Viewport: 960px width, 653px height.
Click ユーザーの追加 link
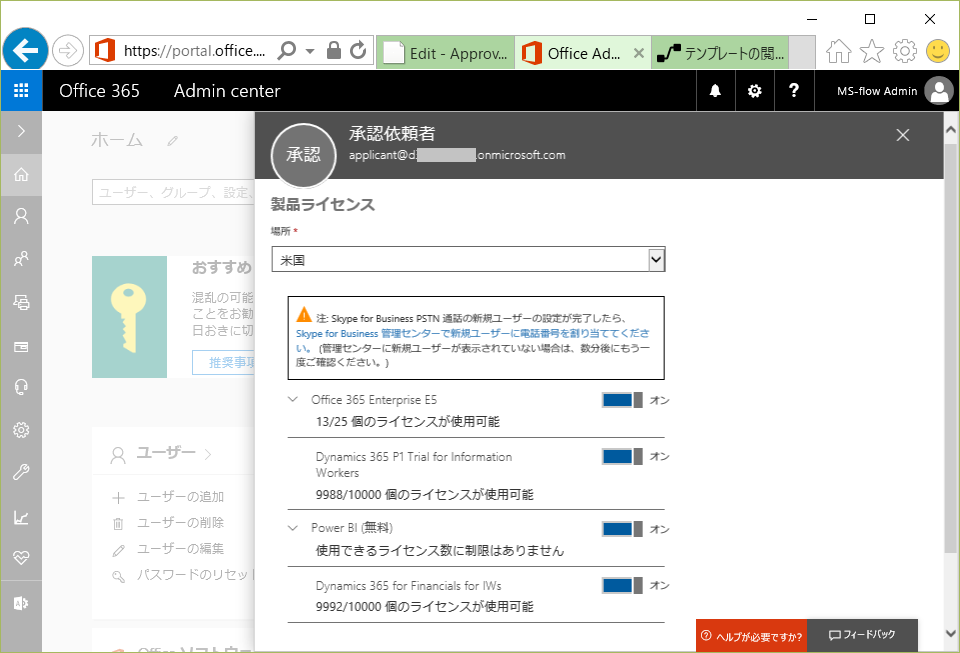tap(180, 497)
